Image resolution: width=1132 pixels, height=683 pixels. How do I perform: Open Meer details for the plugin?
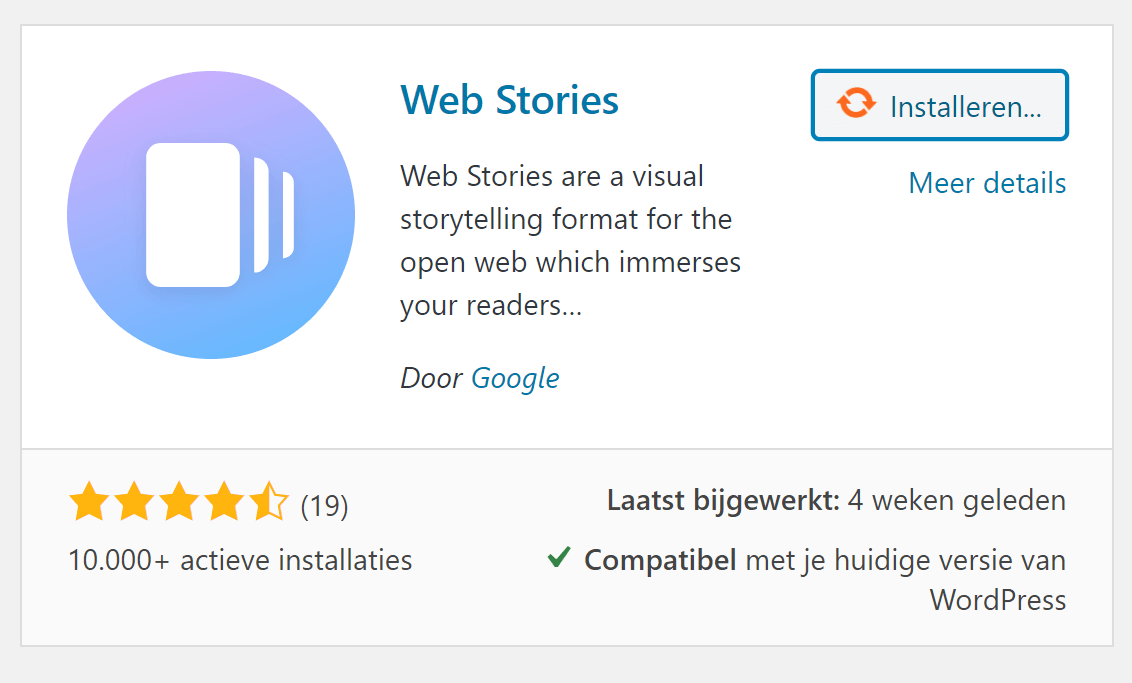987,183
